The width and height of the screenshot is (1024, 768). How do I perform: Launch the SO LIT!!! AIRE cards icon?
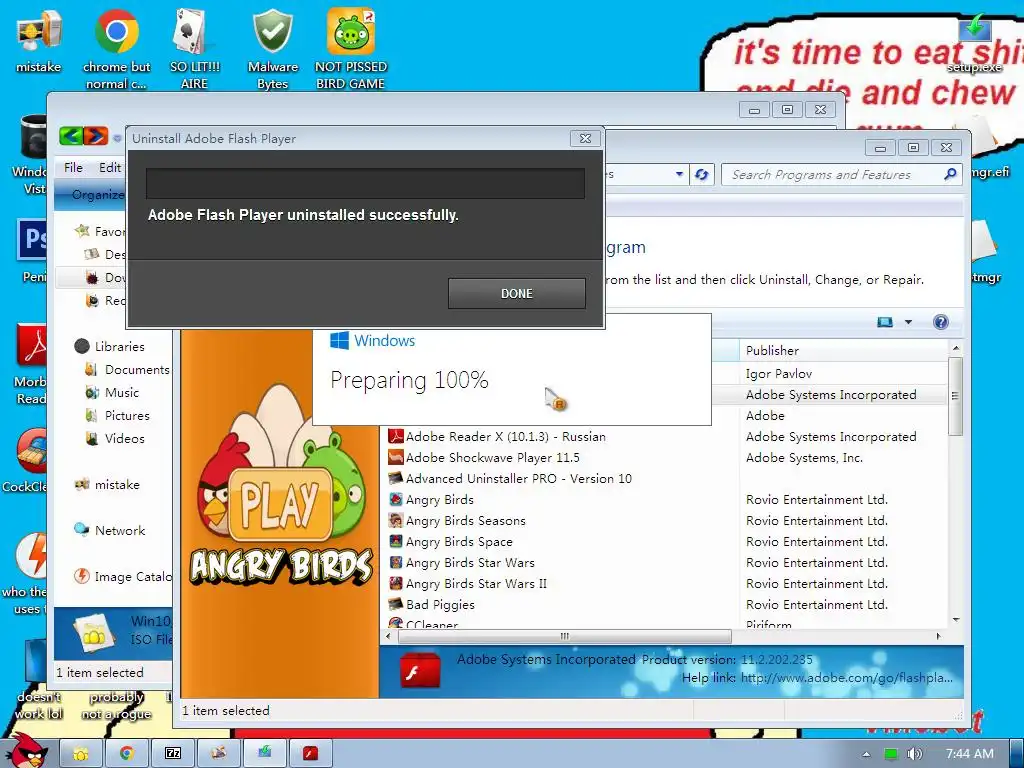click(x=195, y=49)
